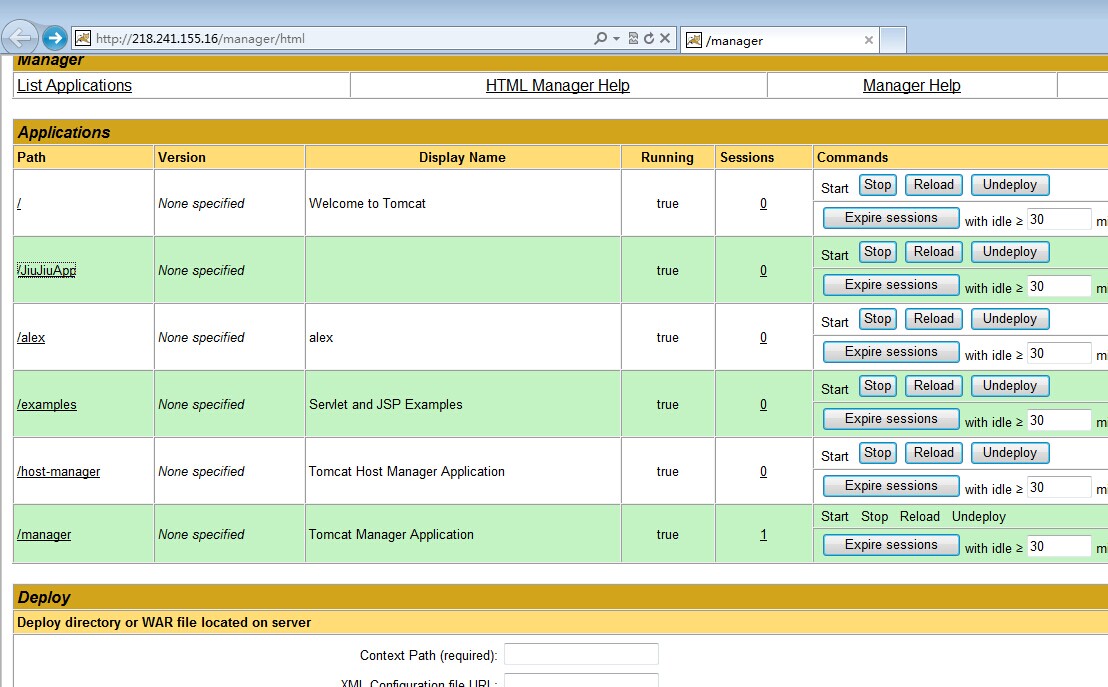The image size is (1108, 687).
Task: Undeploy the /JiuJiuApp application
Action: (1010, 252)
